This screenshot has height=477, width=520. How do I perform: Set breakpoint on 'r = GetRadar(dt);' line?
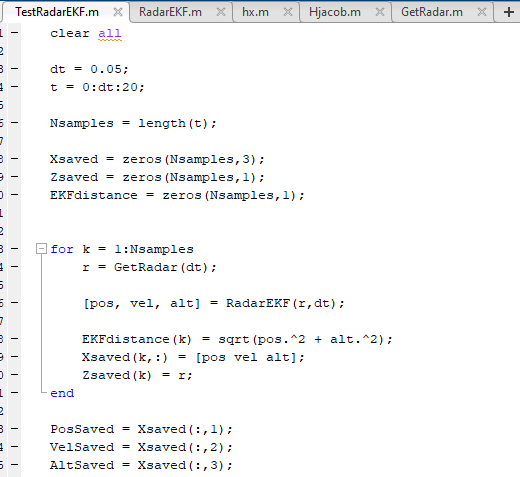[14, 267]
